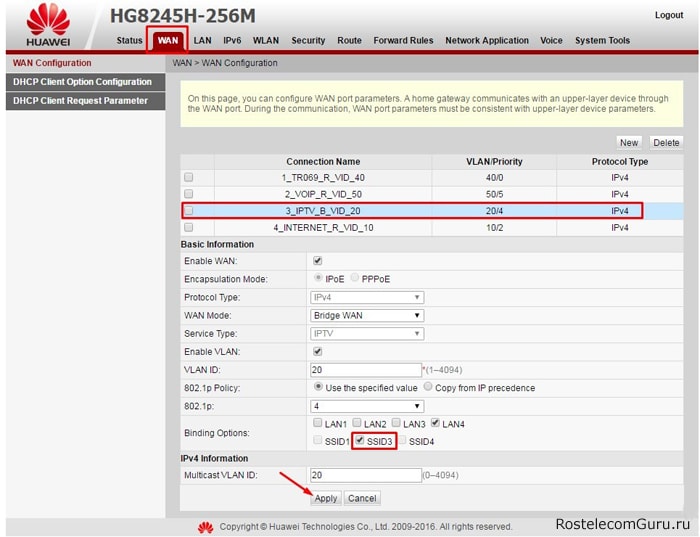
Task: Uncheck the SSID3 binding option
Action: [x=360, y=441]
